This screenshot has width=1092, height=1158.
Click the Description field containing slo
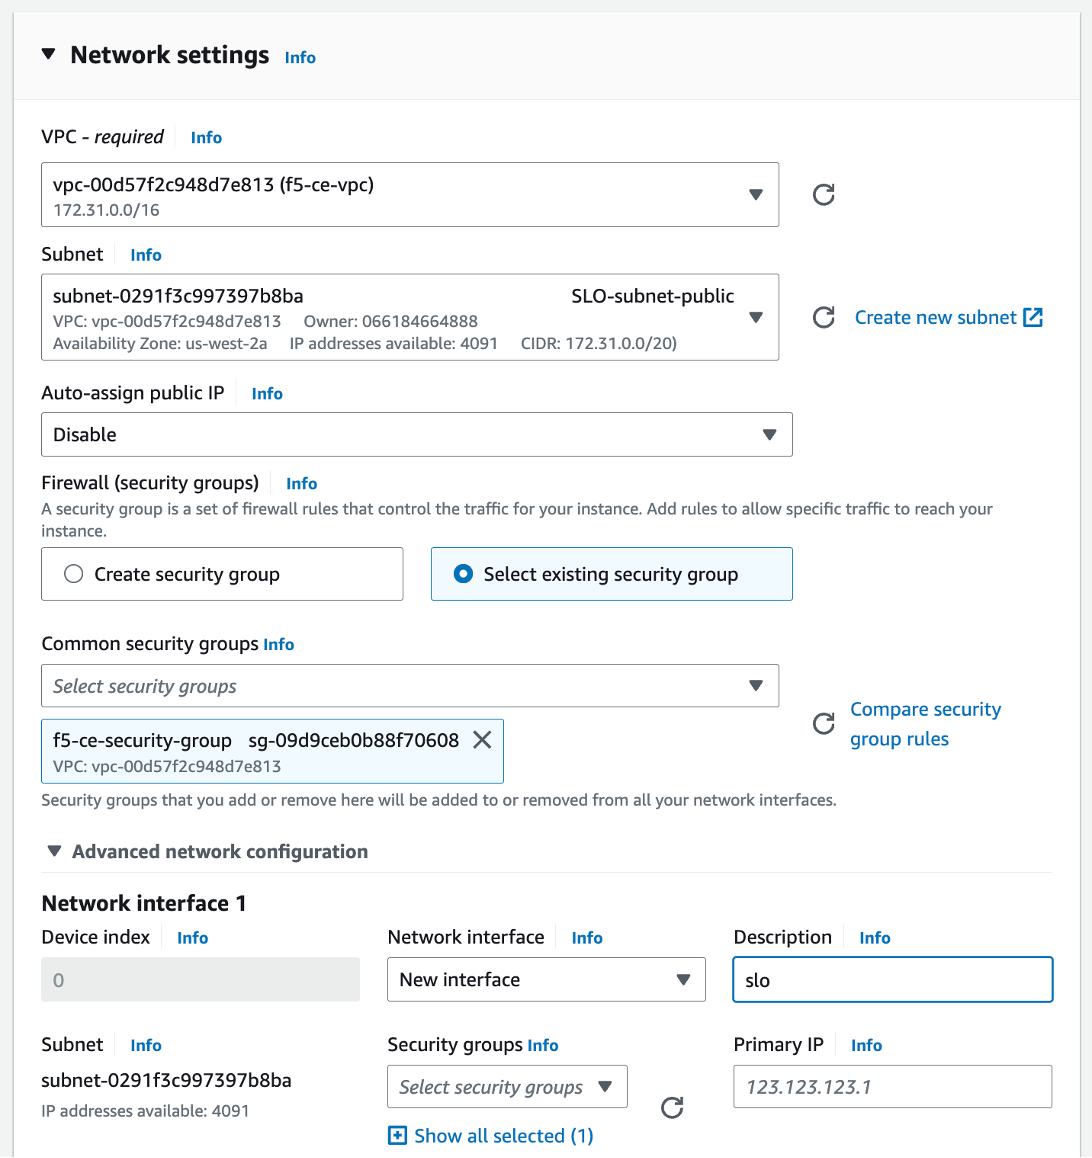(x=892, y=979)
